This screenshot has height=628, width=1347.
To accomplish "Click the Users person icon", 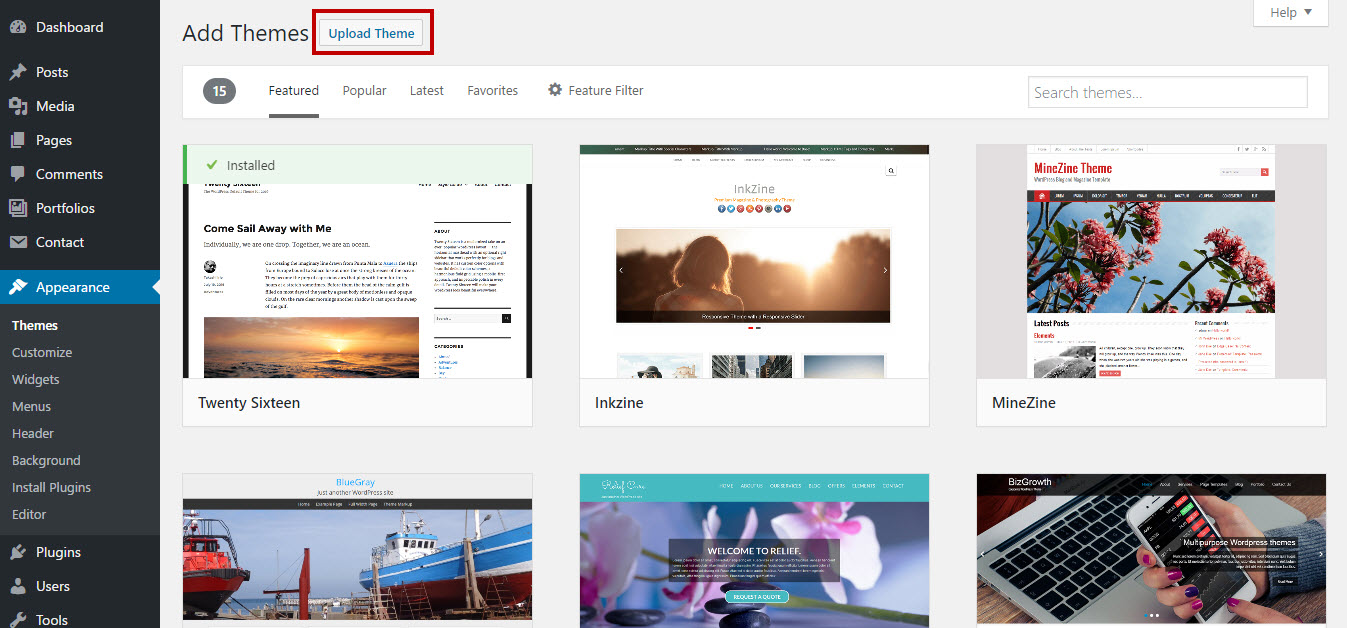I will [18, 586].
